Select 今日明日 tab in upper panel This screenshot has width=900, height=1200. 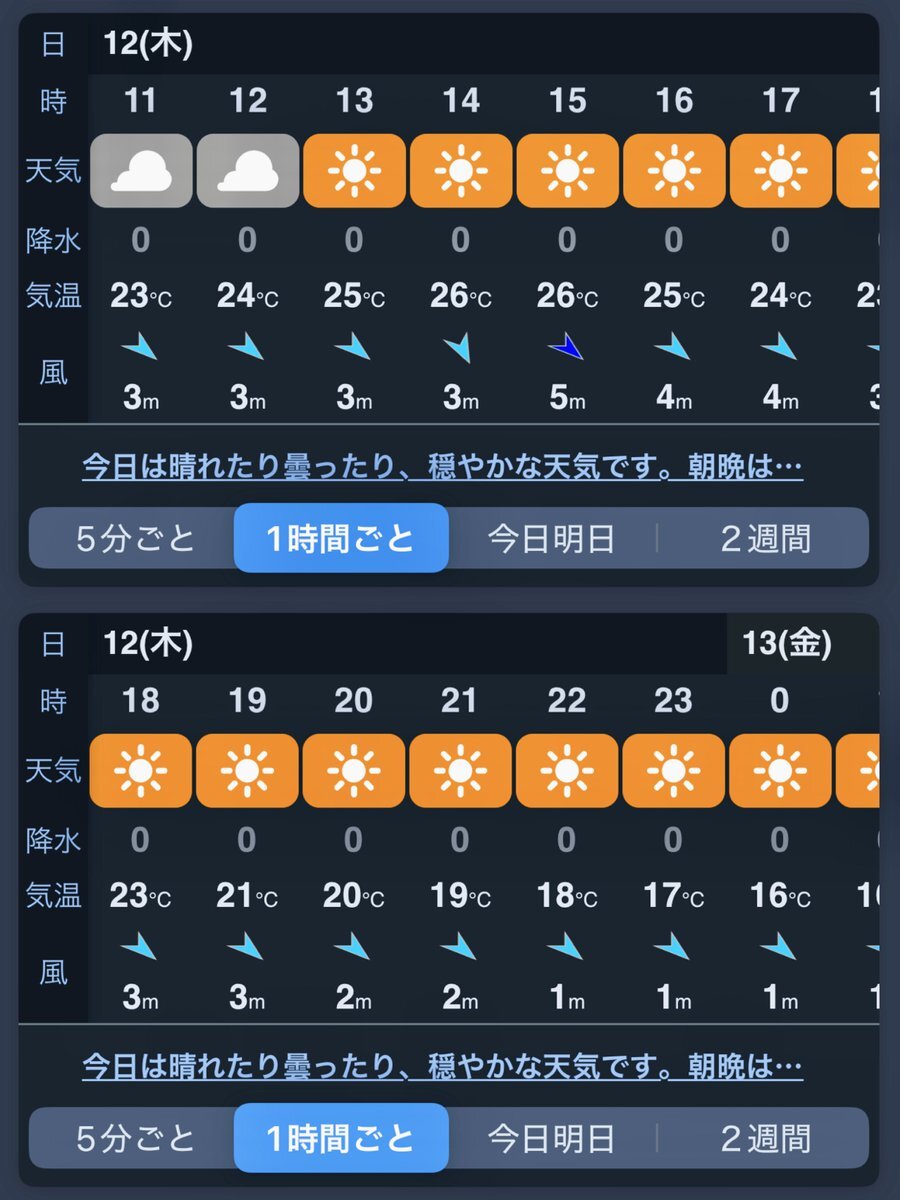point(550,540)
